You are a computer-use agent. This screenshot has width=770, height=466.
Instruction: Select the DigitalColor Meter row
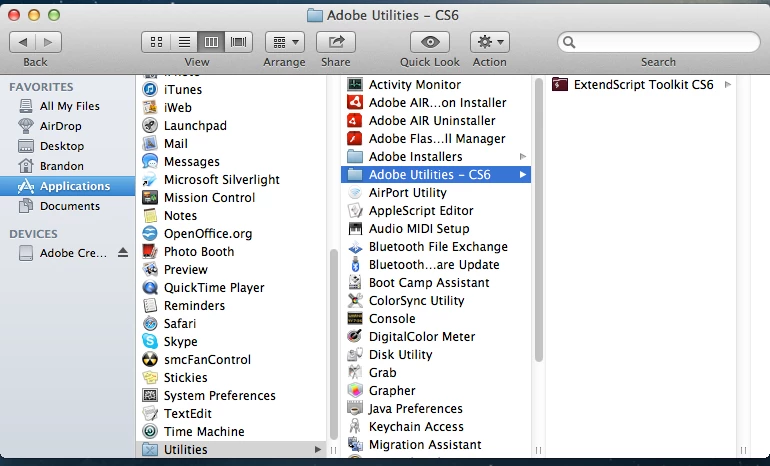[436, 336]
